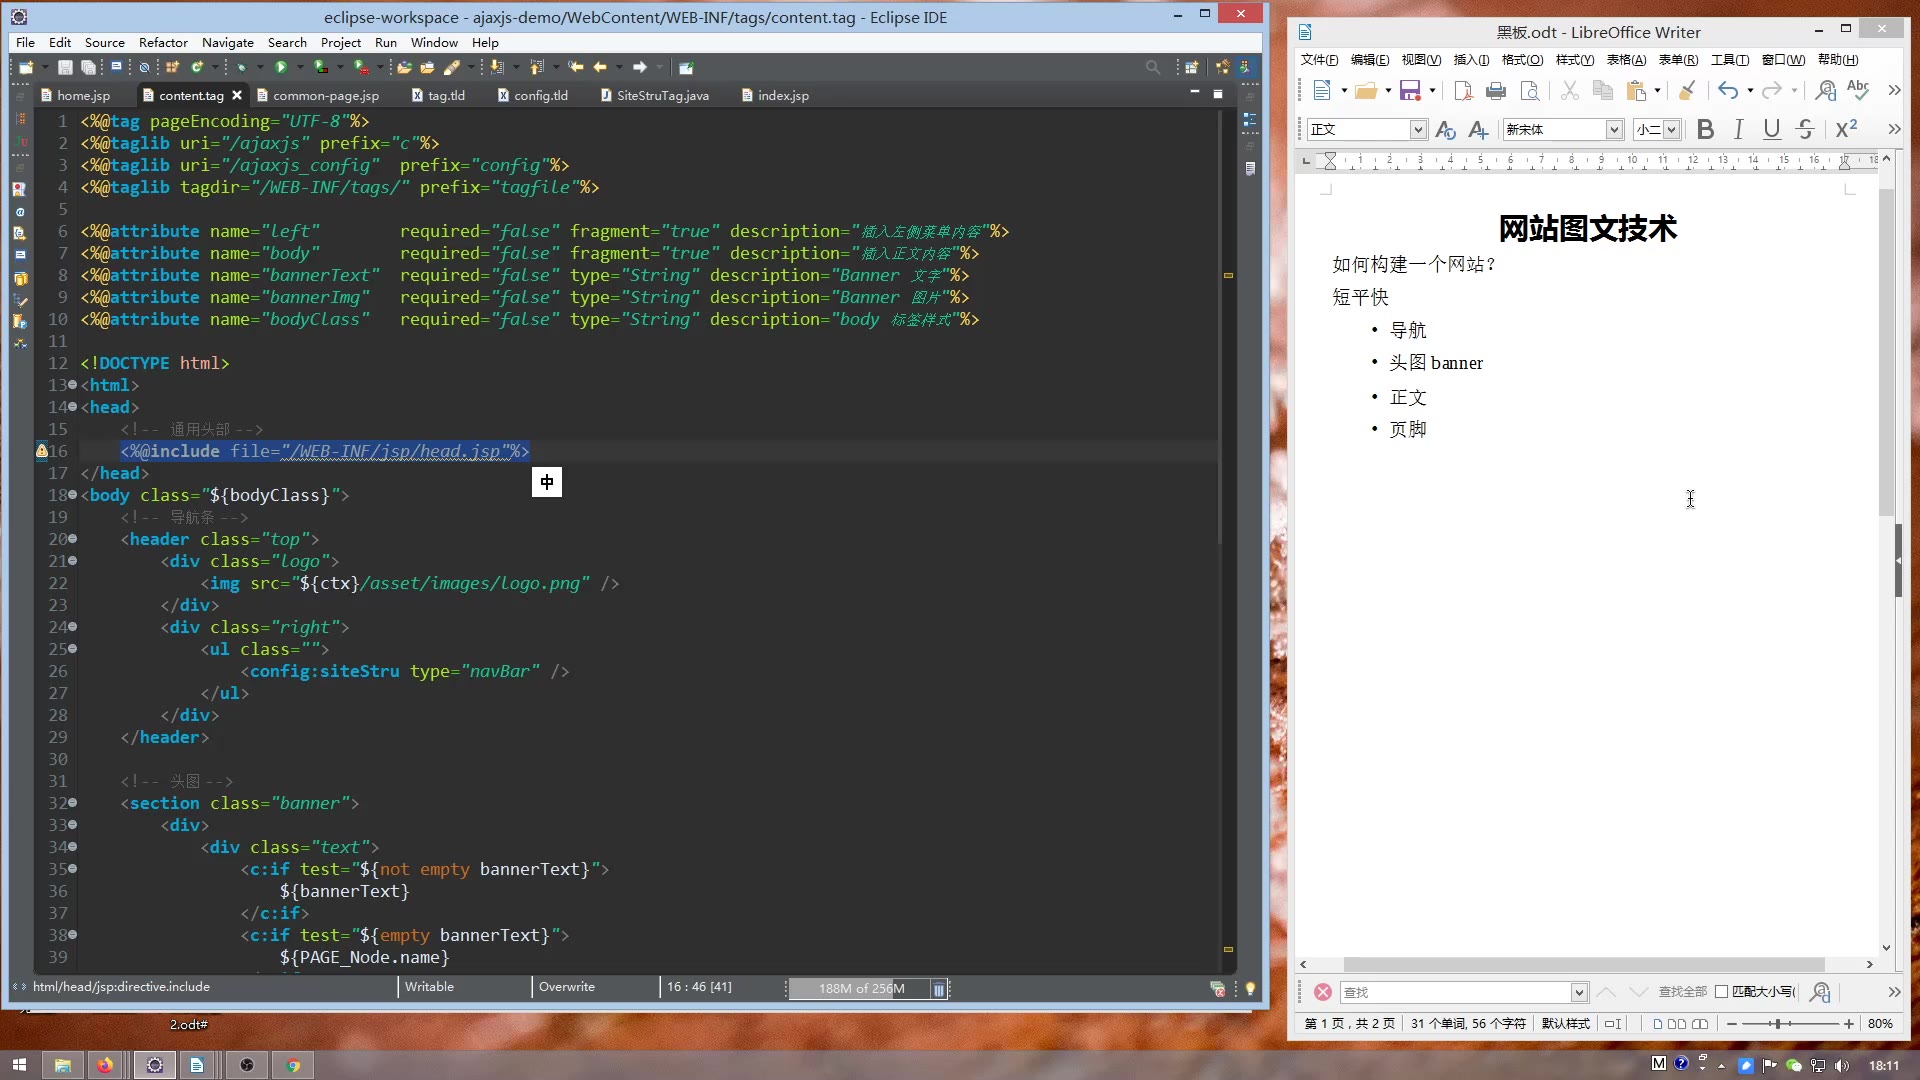The width and height of the screenshot is (1920, 1080).
Task: Toggle Underline formatting in Writer
Action: tap(1772, 129)
